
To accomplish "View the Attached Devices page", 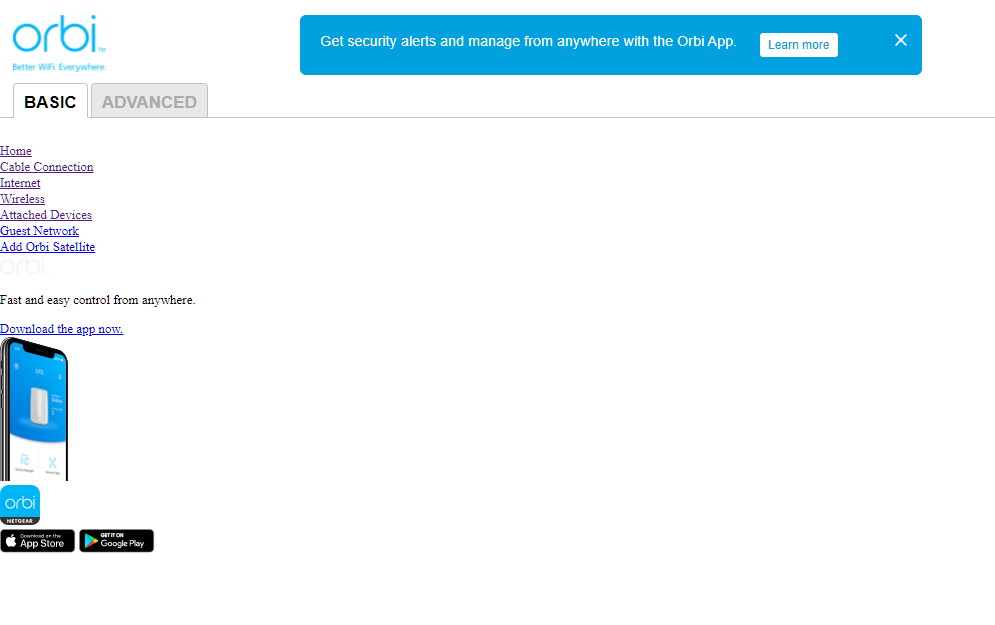I will pyautogui.click(x=46, y=215).
